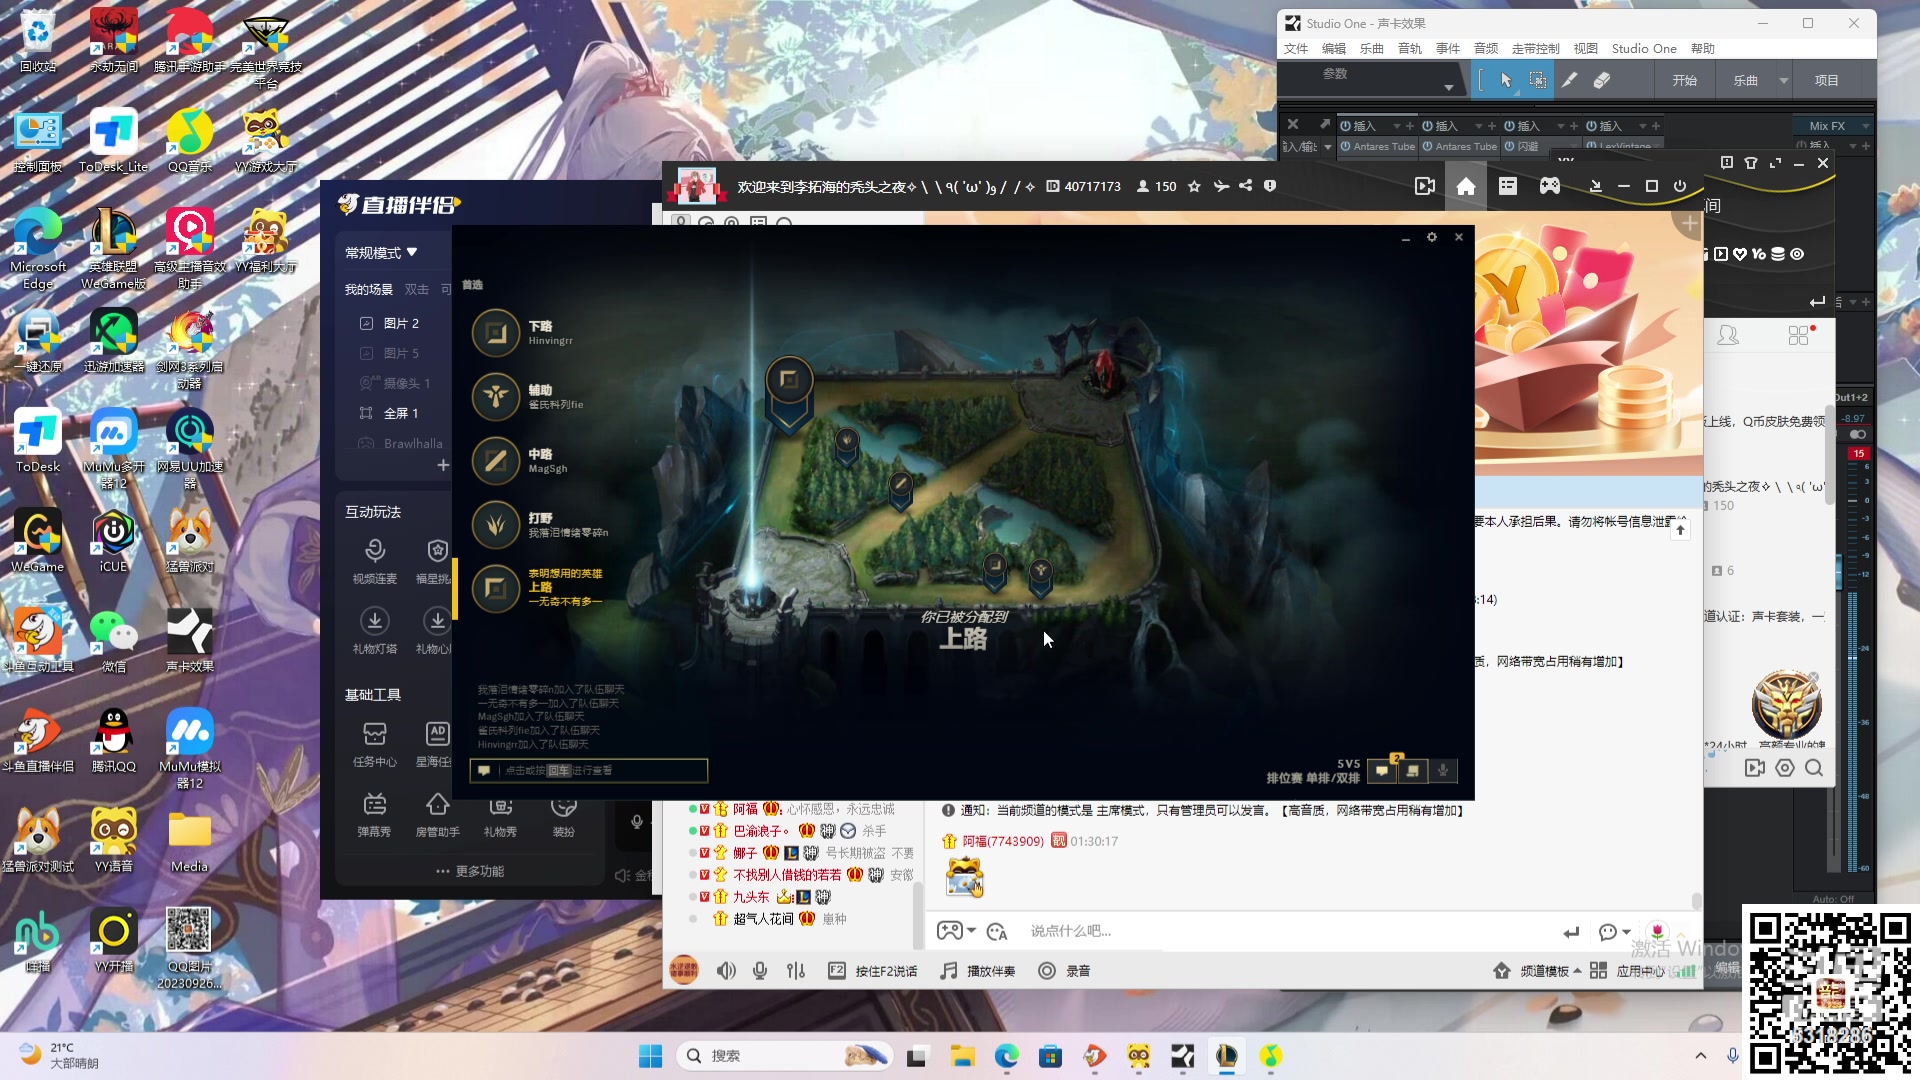
Task: Open chat bubble button in League lobby
Action: click(x=1382, y=770)
